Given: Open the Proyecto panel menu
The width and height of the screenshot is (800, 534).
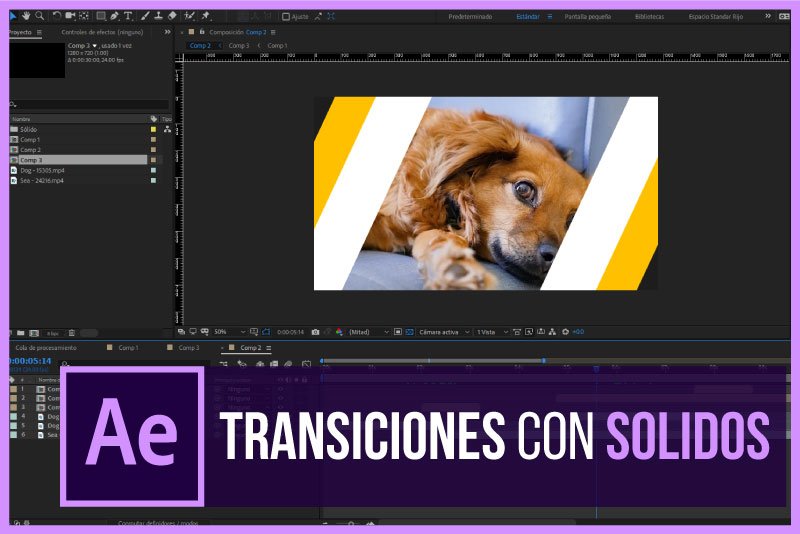Looking at the screenshot, I should pyautogui.click(x=39, y=32).
